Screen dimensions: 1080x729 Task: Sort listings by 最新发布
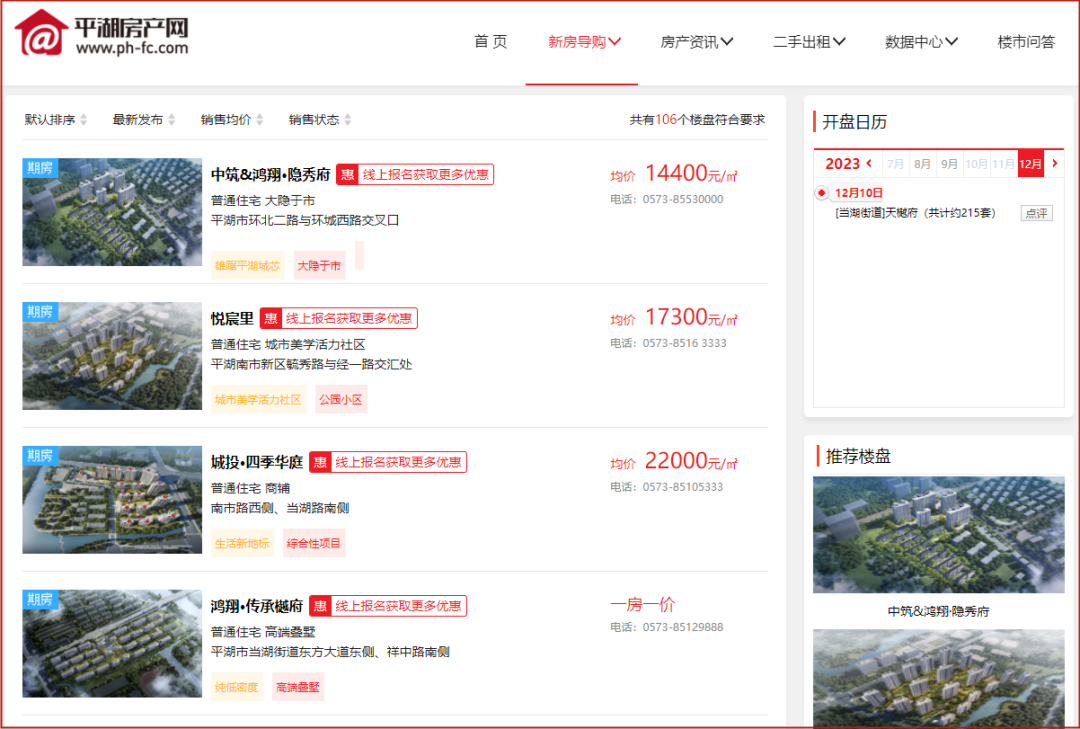point(144,120)
